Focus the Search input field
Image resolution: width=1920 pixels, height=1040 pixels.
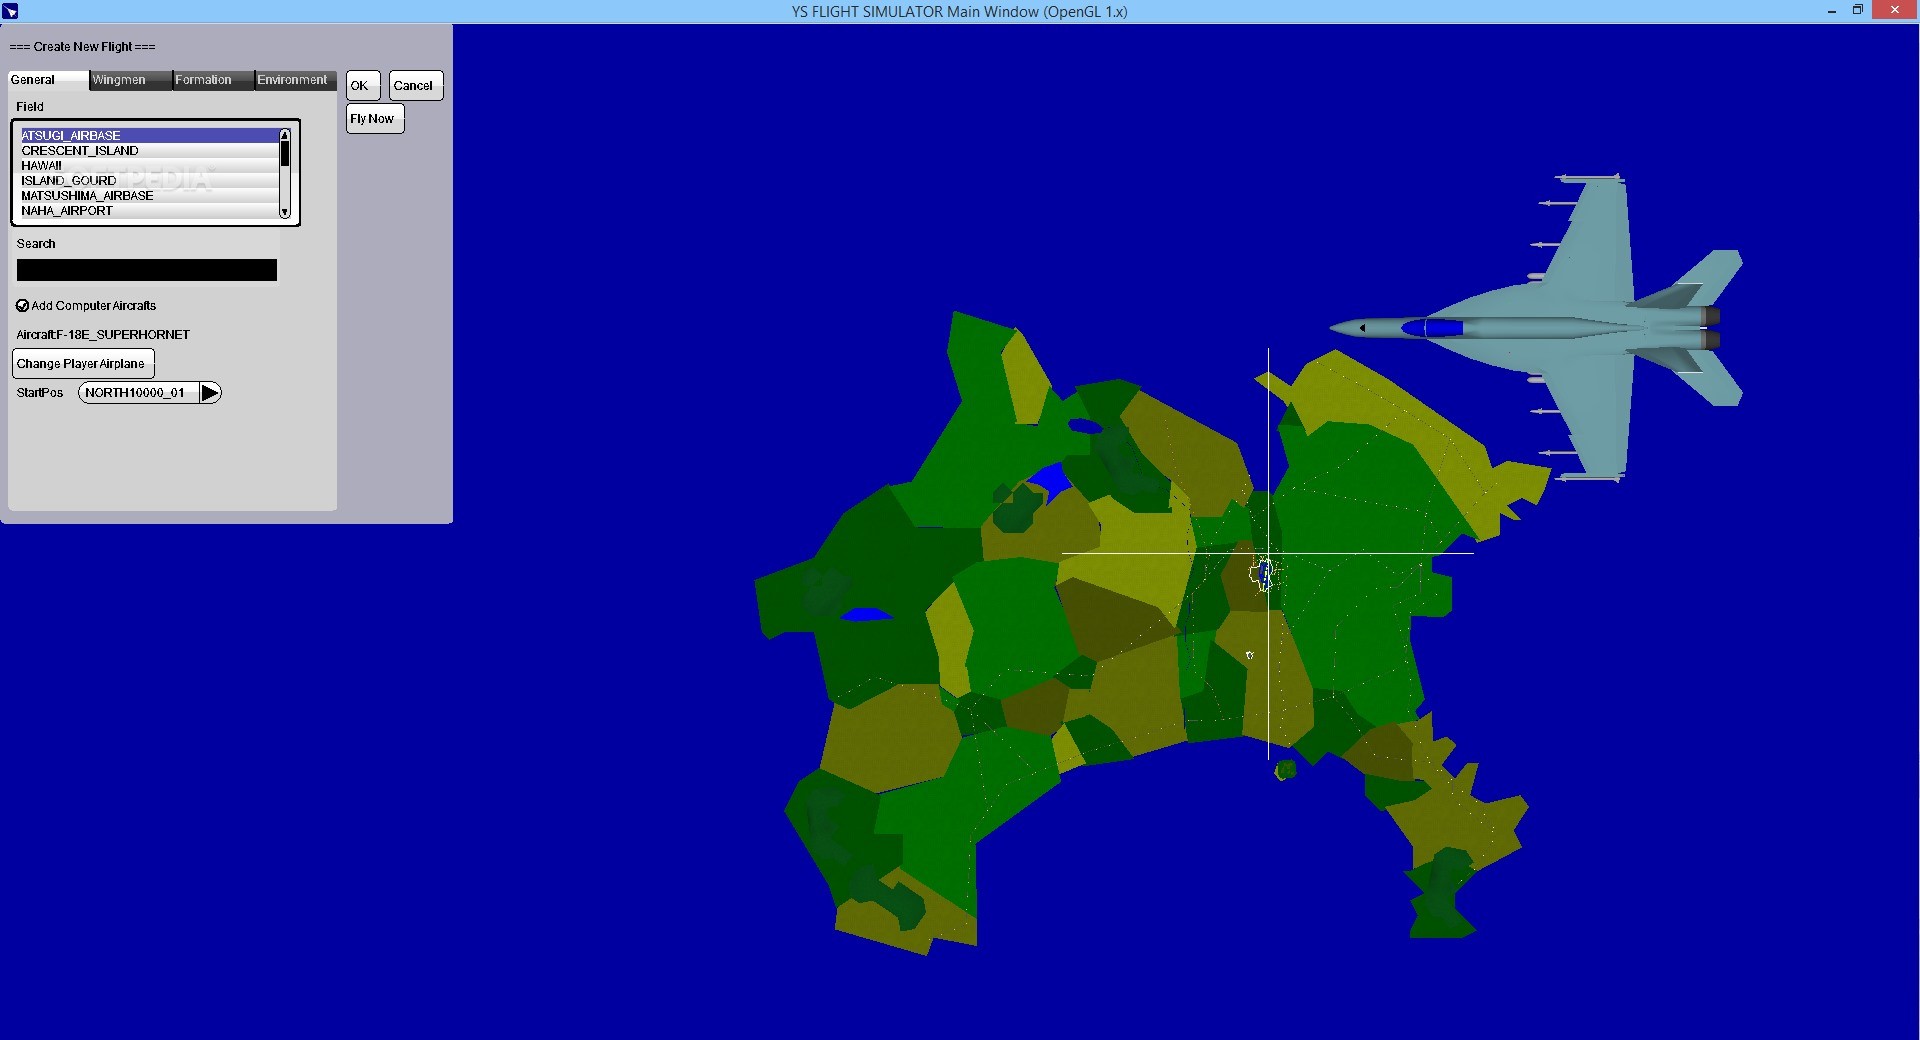147,270
